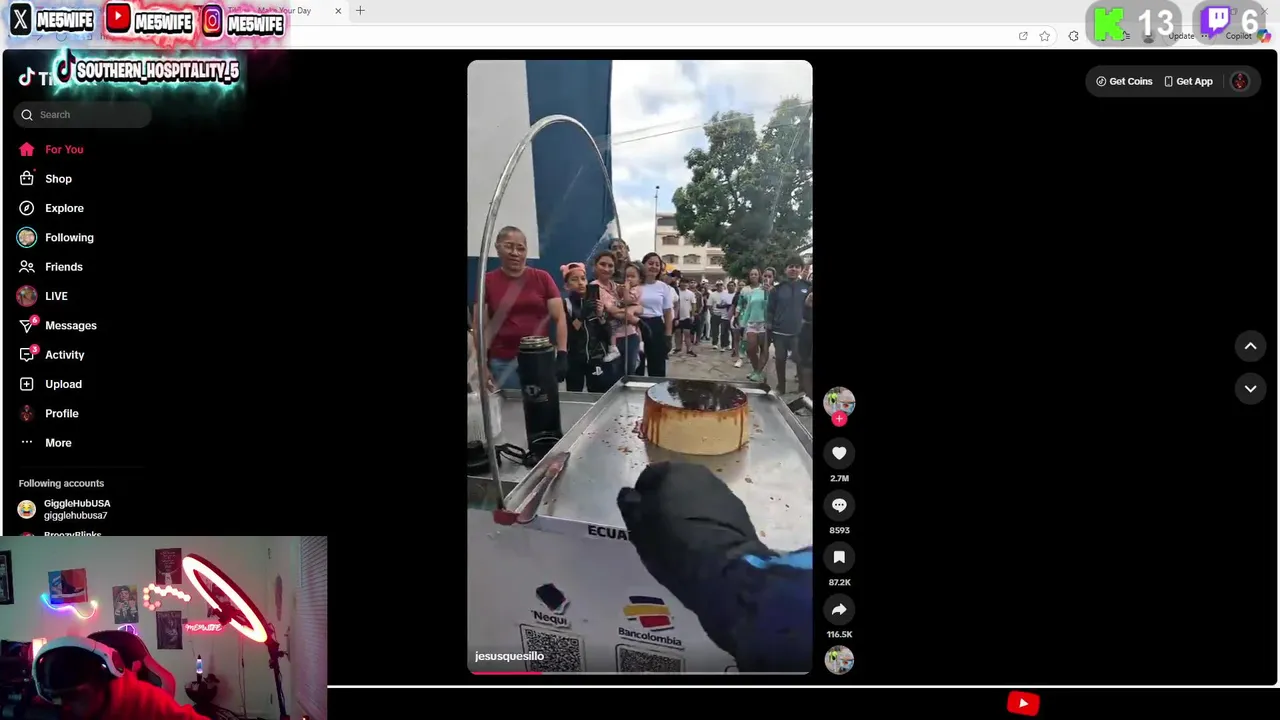Open the creator's avatar beside video

(839, 401)
